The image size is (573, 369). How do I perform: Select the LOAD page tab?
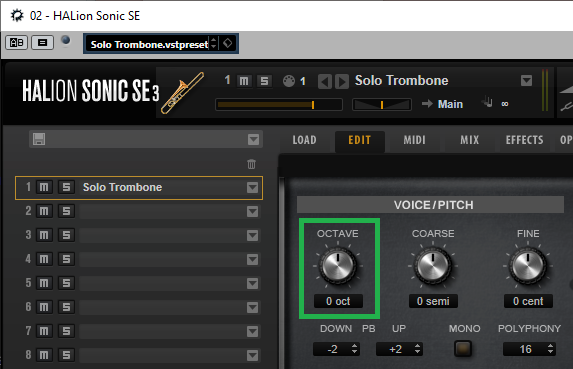click(x=304, y=140)
